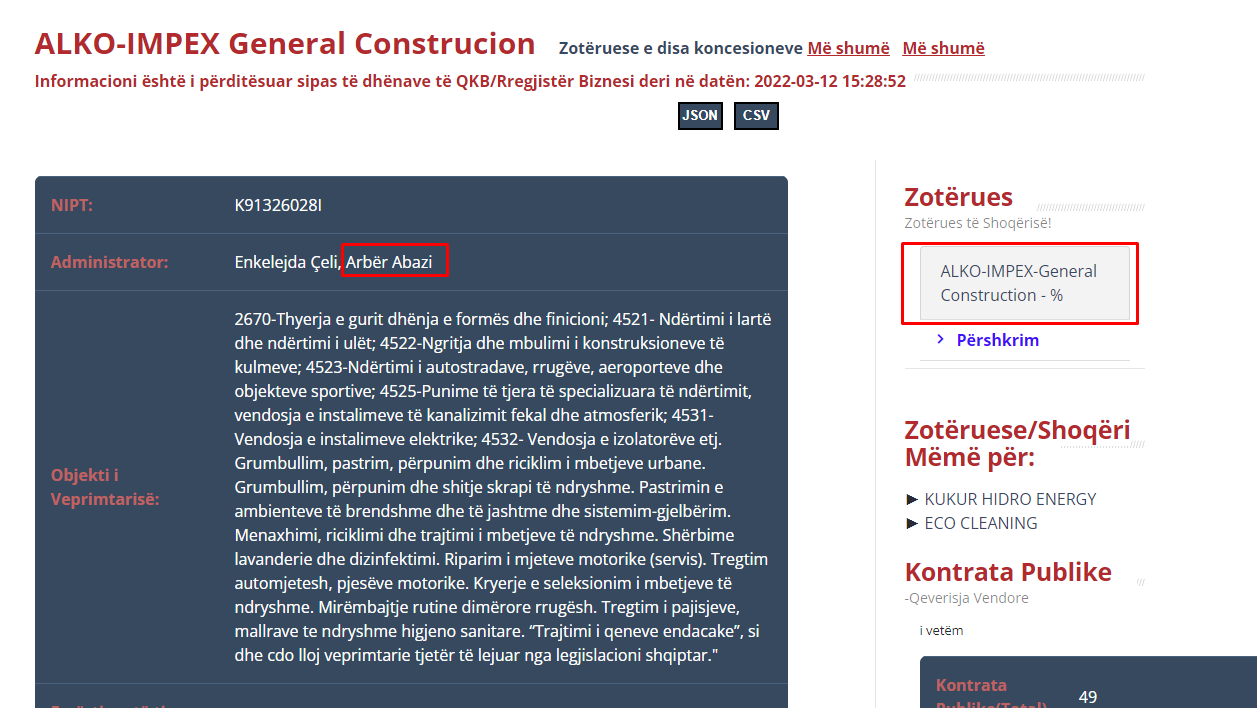Image resolution: width=1257 pixels, height=708 pixels.
Task: Click the NIPT value K91326028I
Action: pyautogui.click(x=278, y=206)
